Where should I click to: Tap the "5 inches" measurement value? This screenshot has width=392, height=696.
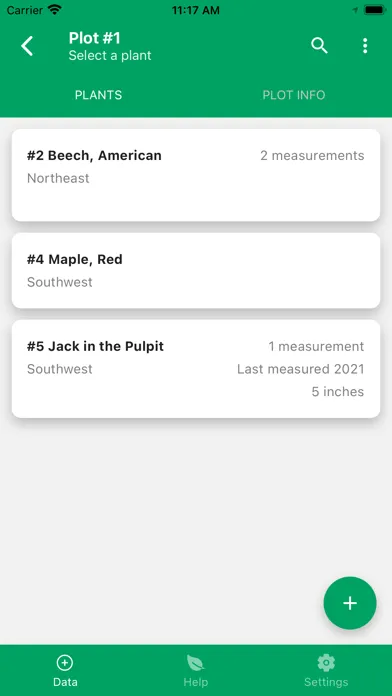click(x=338, y=392)
